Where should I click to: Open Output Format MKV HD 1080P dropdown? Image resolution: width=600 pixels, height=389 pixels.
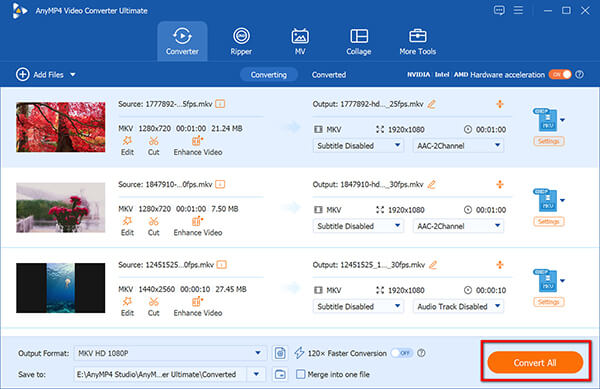(170, 353)
